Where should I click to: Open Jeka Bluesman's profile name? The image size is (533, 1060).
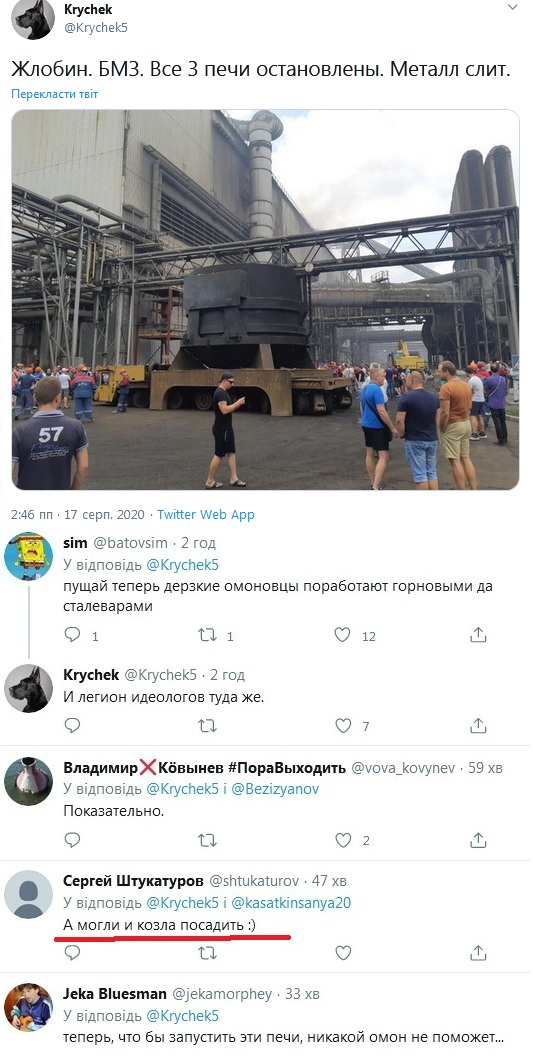pyautogui.click(x=114, y=994)
